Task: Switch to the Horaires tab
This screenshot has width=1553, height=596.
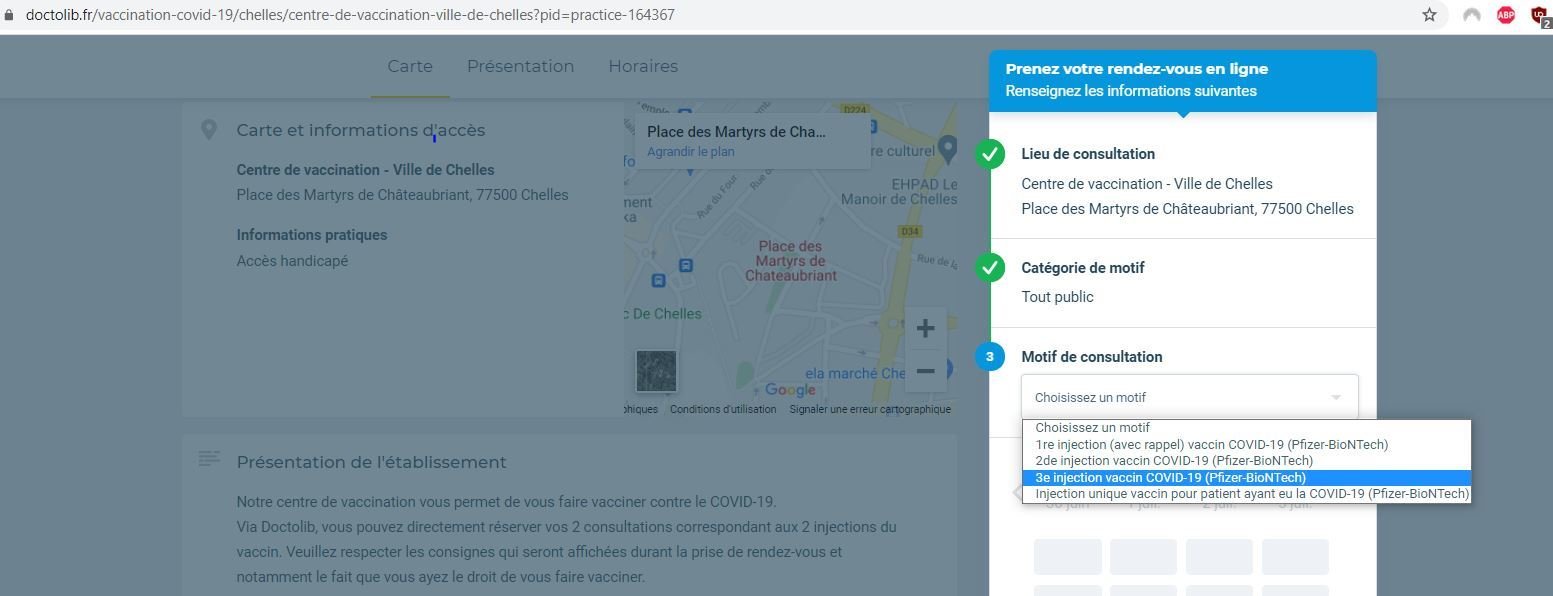Action: pos(643,66)
